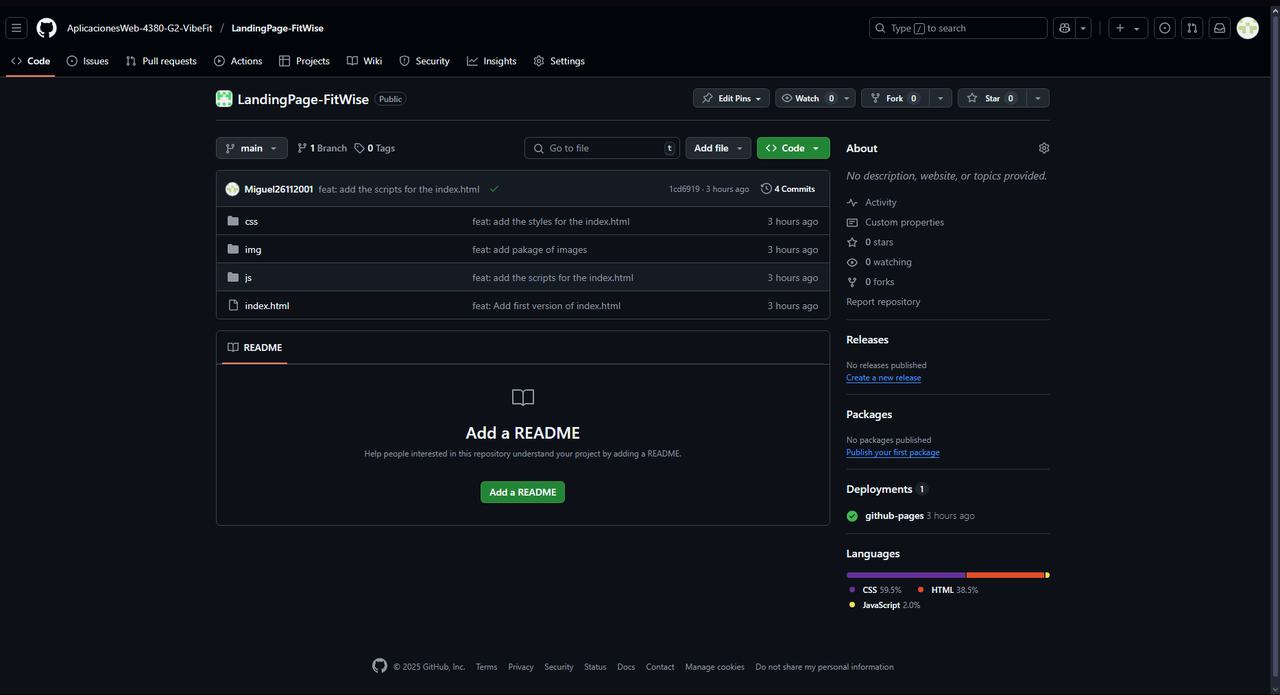Image resolution: width=1280 pixels, height=695 pixels.
Task: Open commit 'feat: add pakage of images'
Action: (x=530, y=249)
